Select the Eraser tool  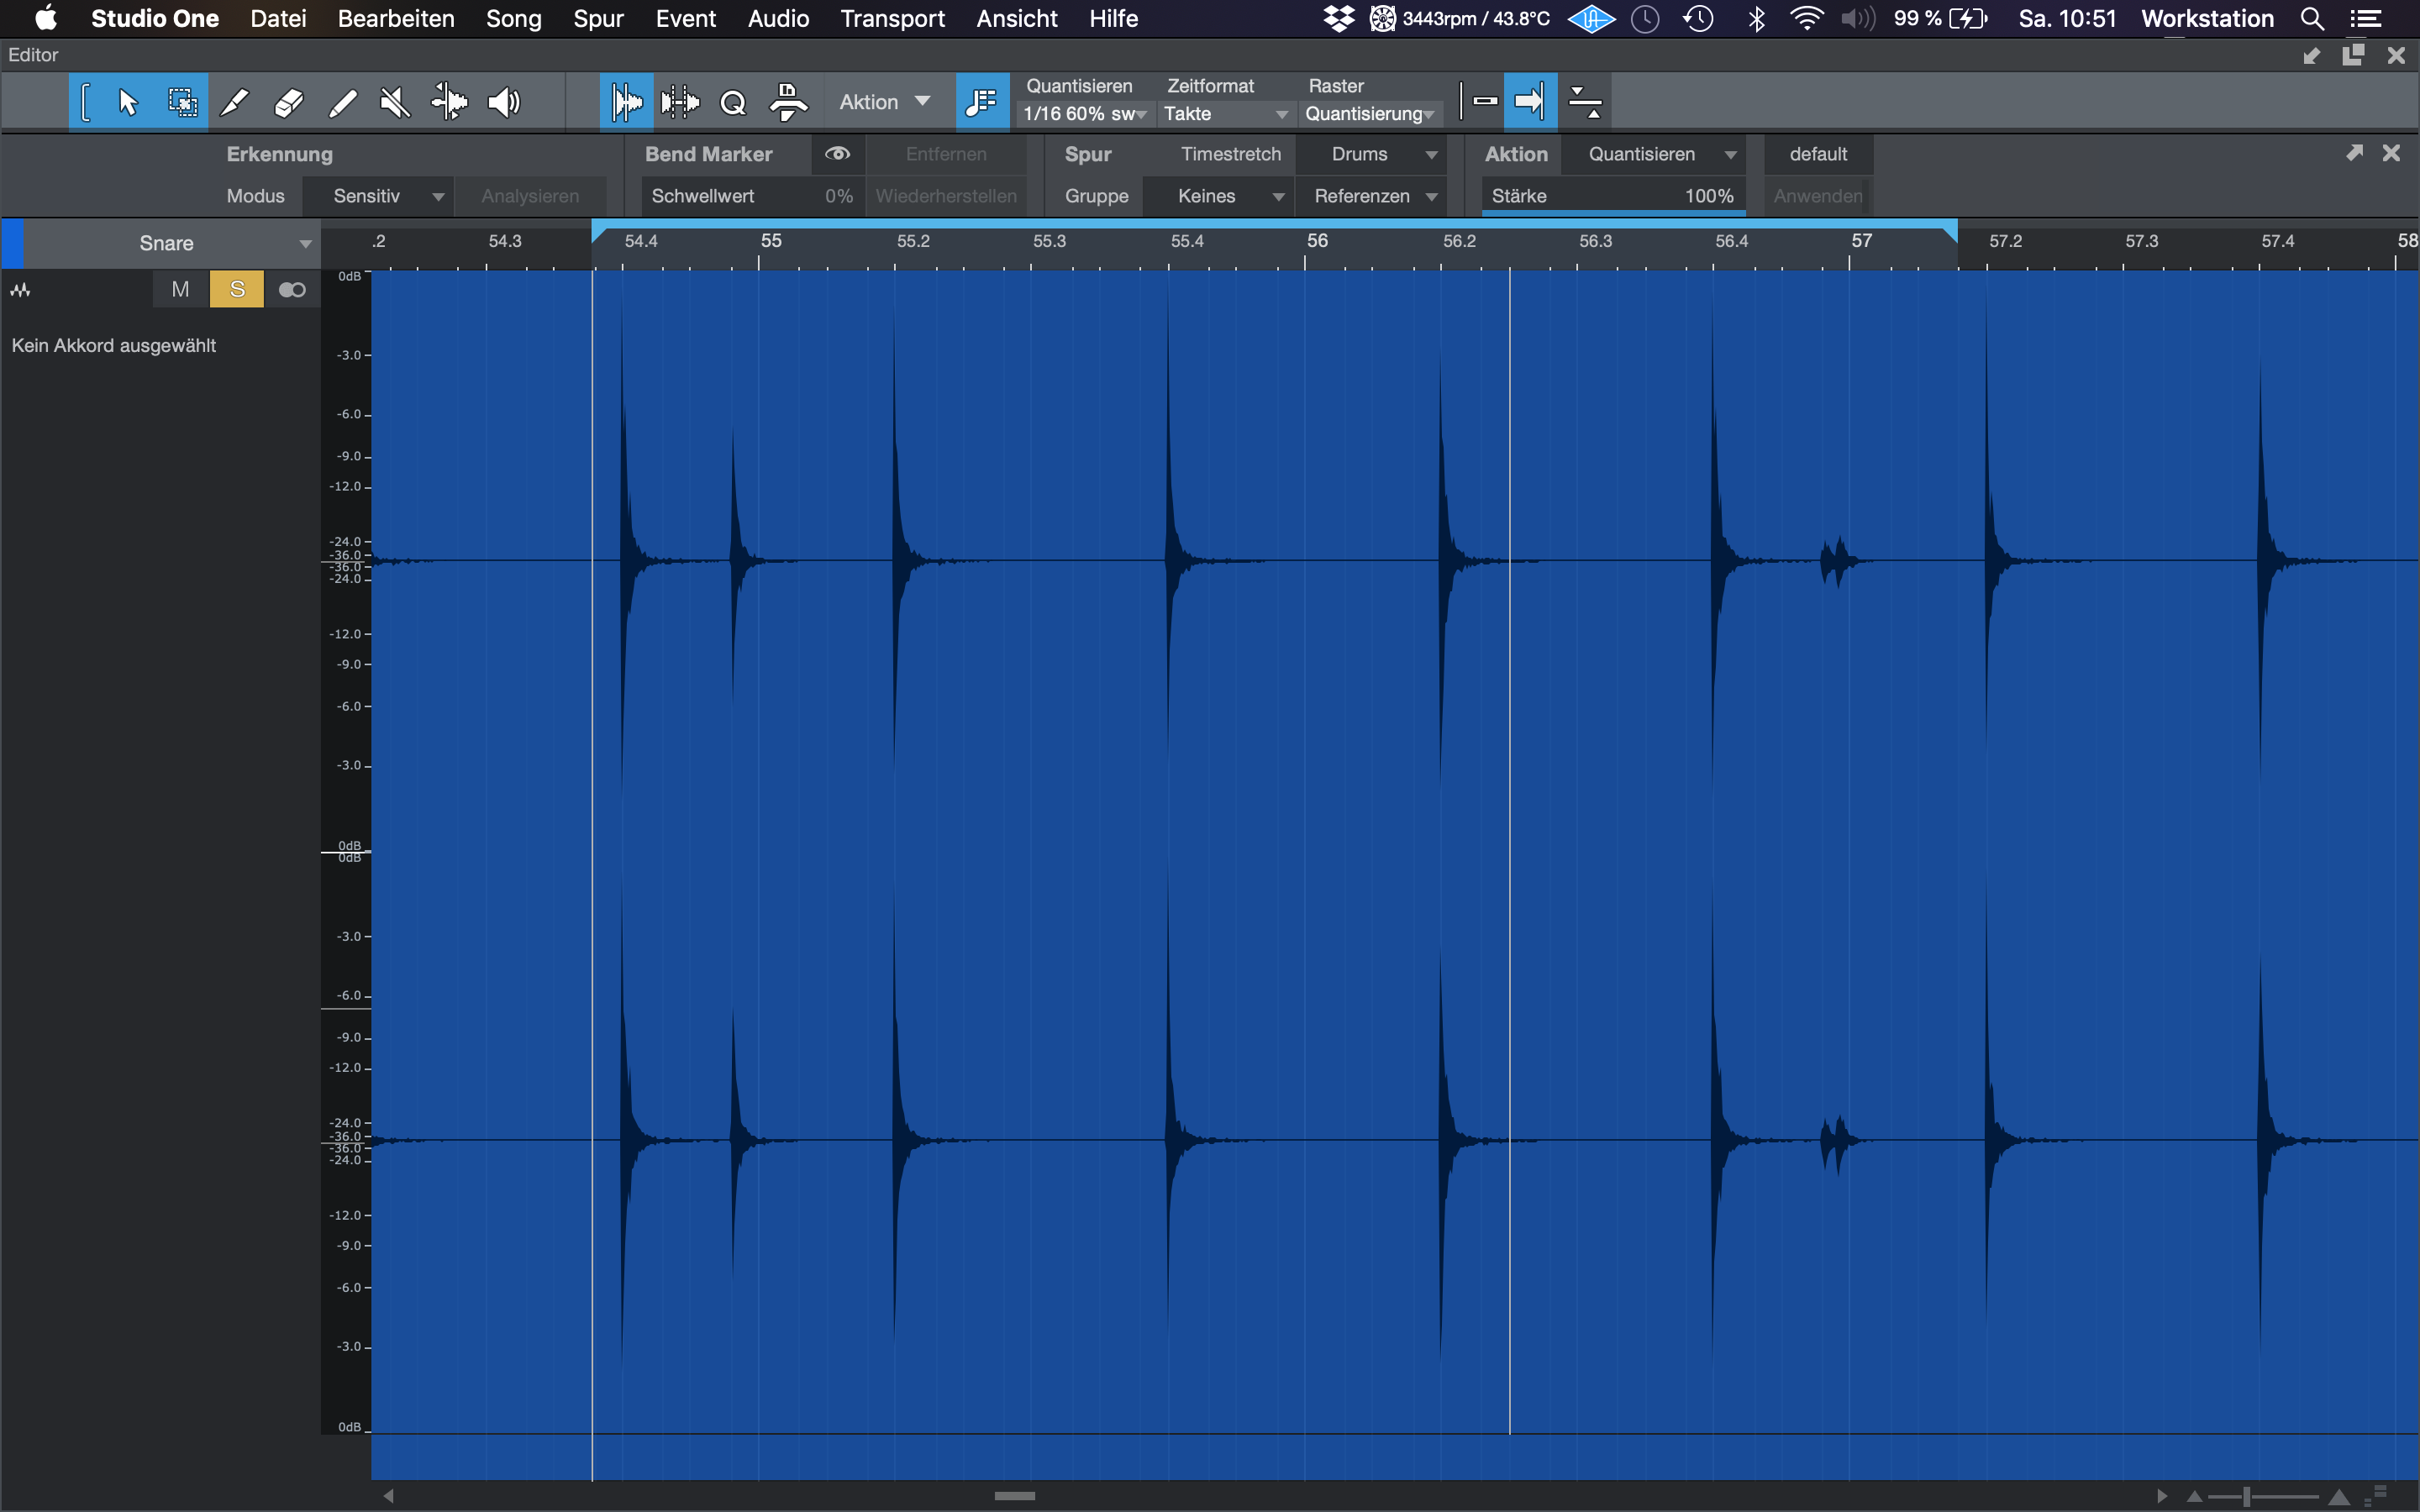[x=288, y=102]
